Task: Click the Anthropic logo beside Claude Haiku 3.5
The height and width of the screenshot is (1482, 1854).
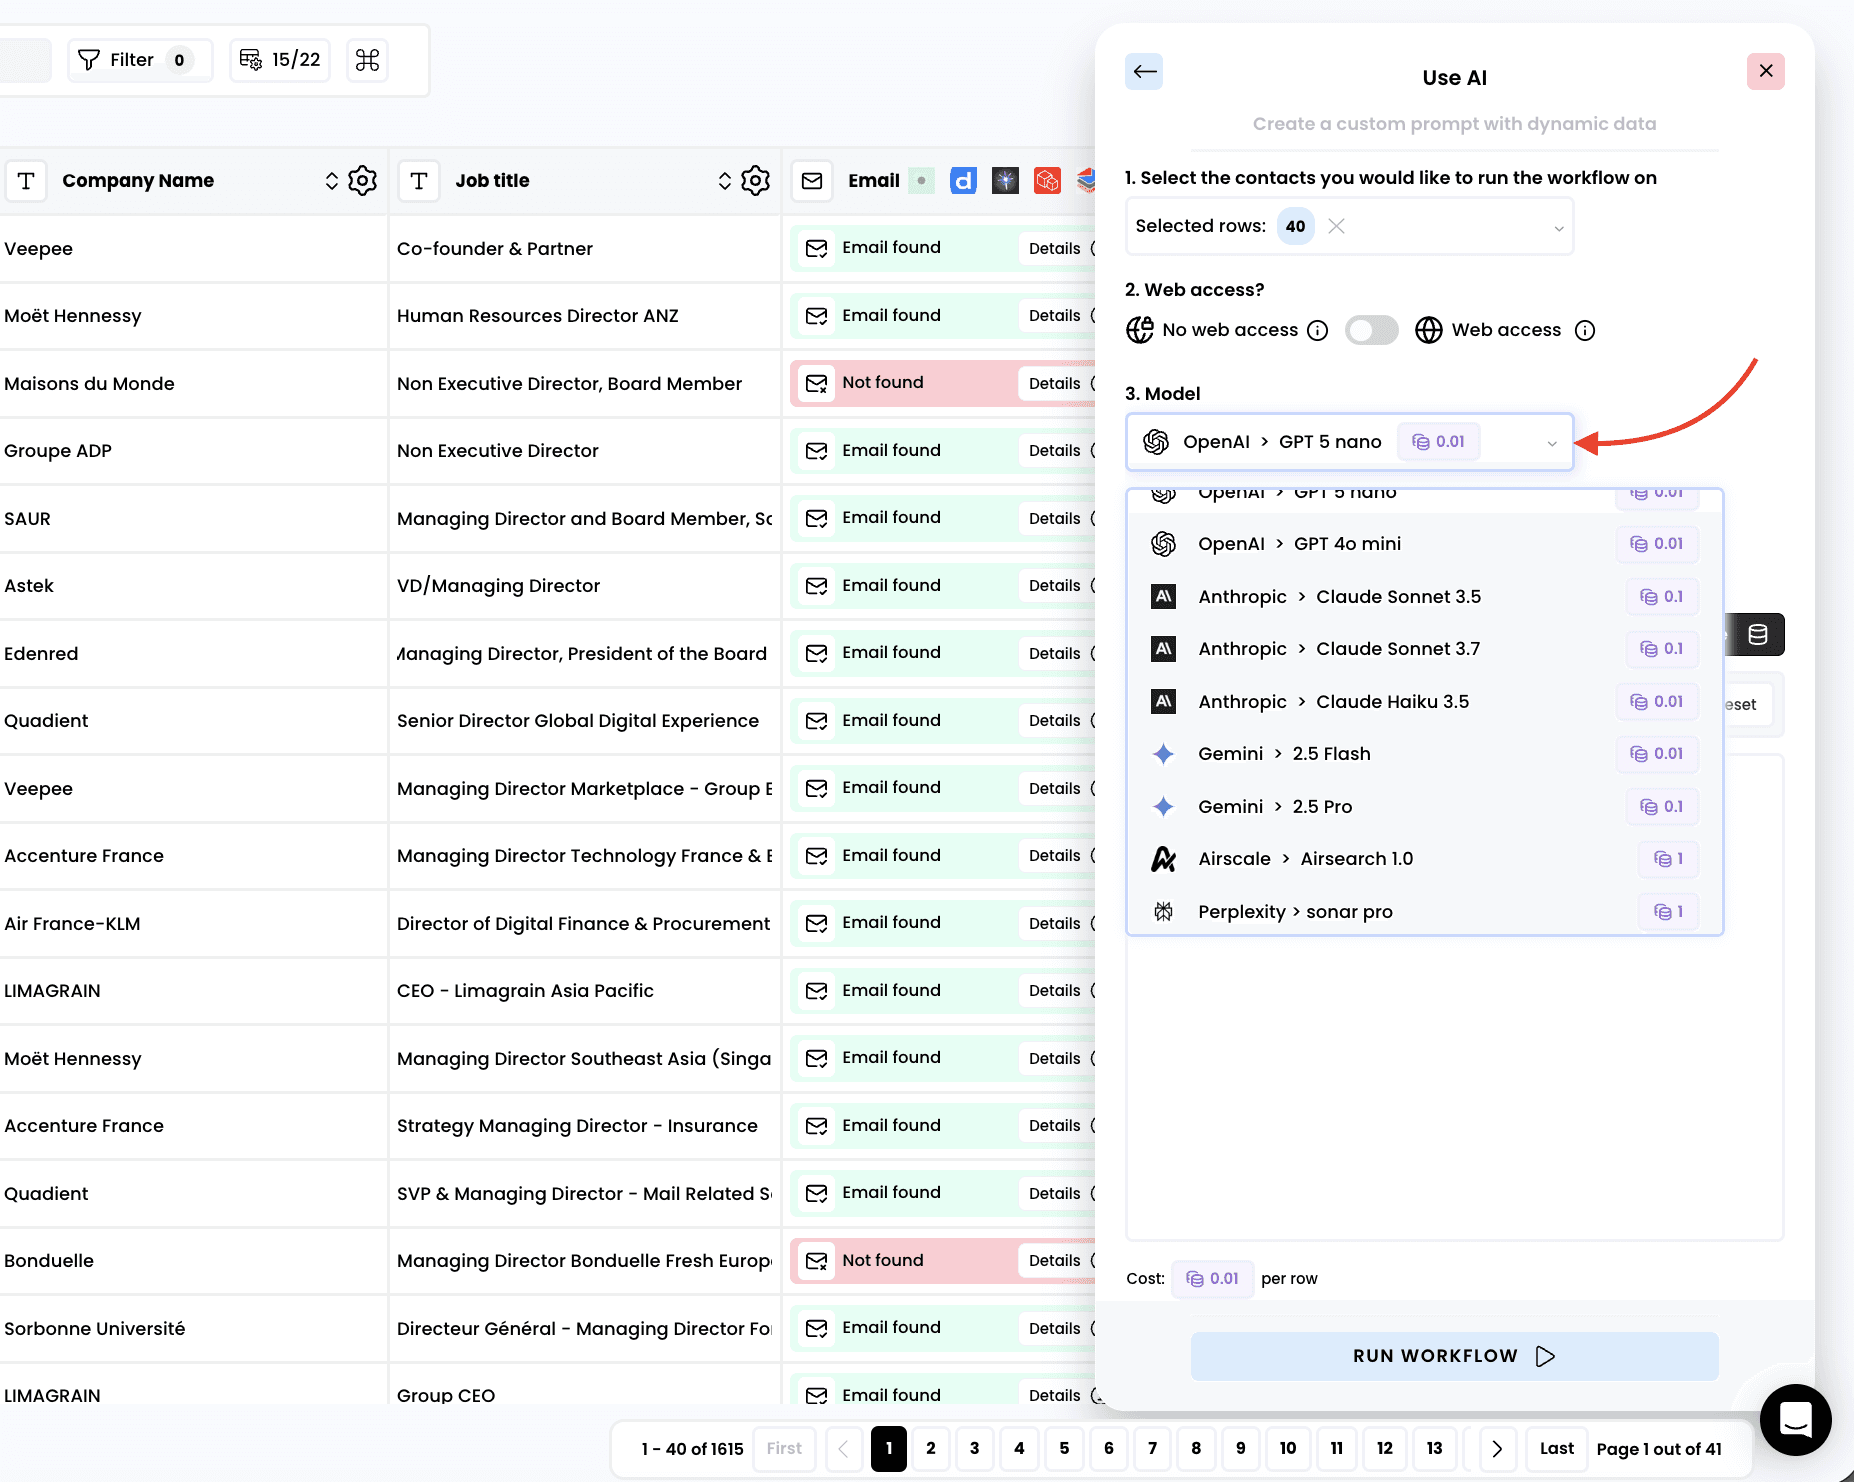Action: tap(1163, 702)
